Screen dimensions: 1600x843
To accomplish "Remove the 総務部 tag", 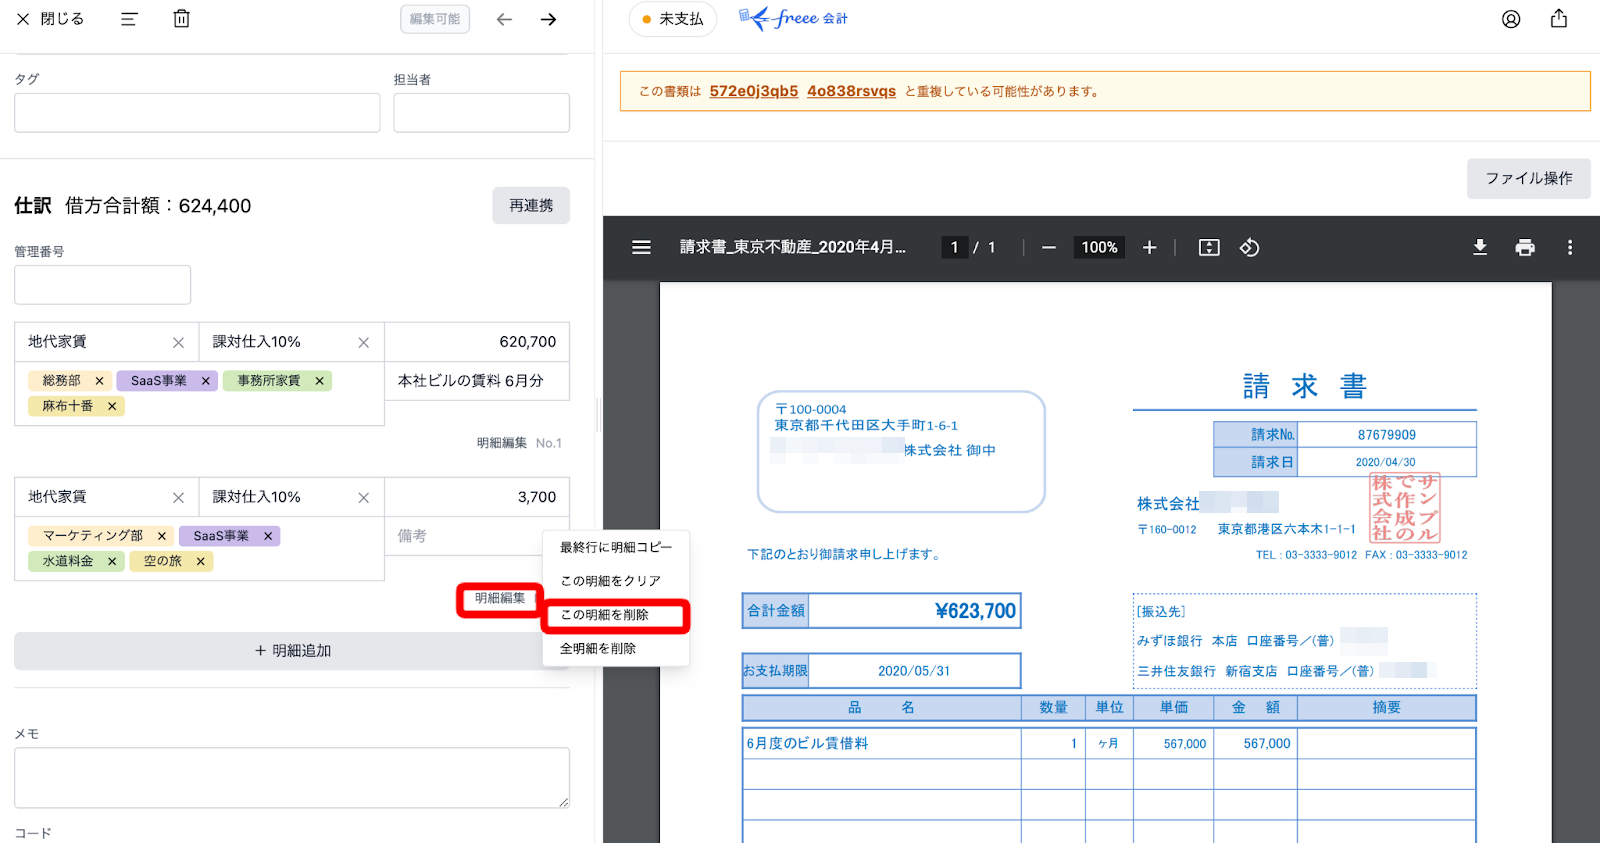I will tap(99, 381).
